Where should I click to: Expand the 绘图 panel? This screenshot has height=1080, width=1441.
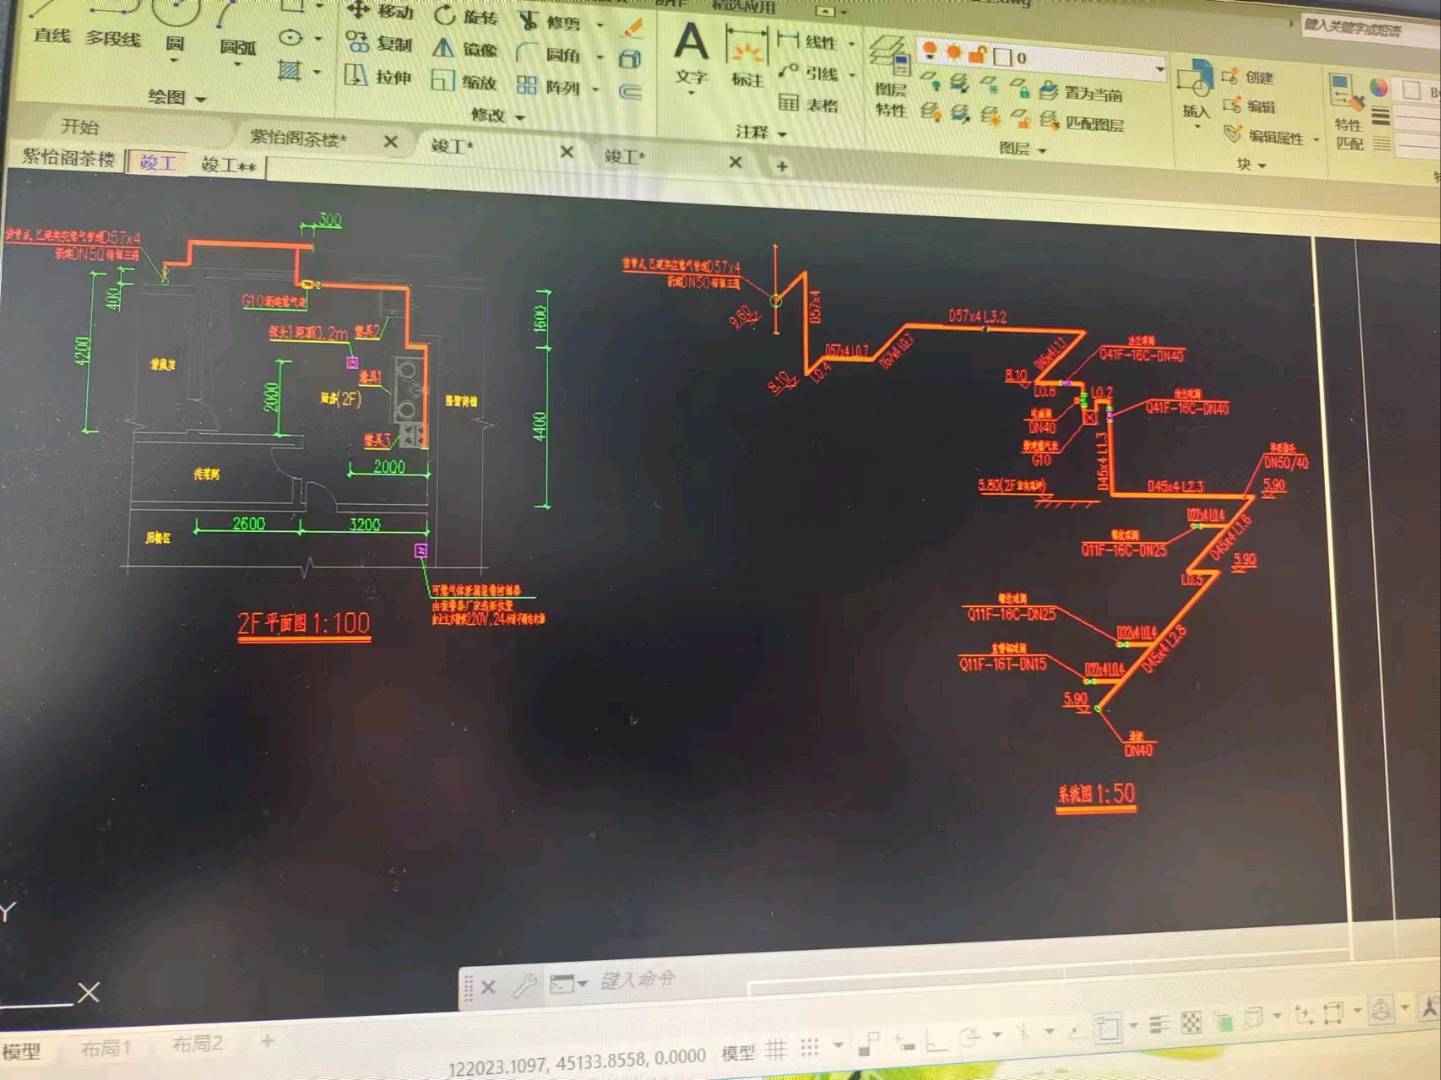(176, 97)
